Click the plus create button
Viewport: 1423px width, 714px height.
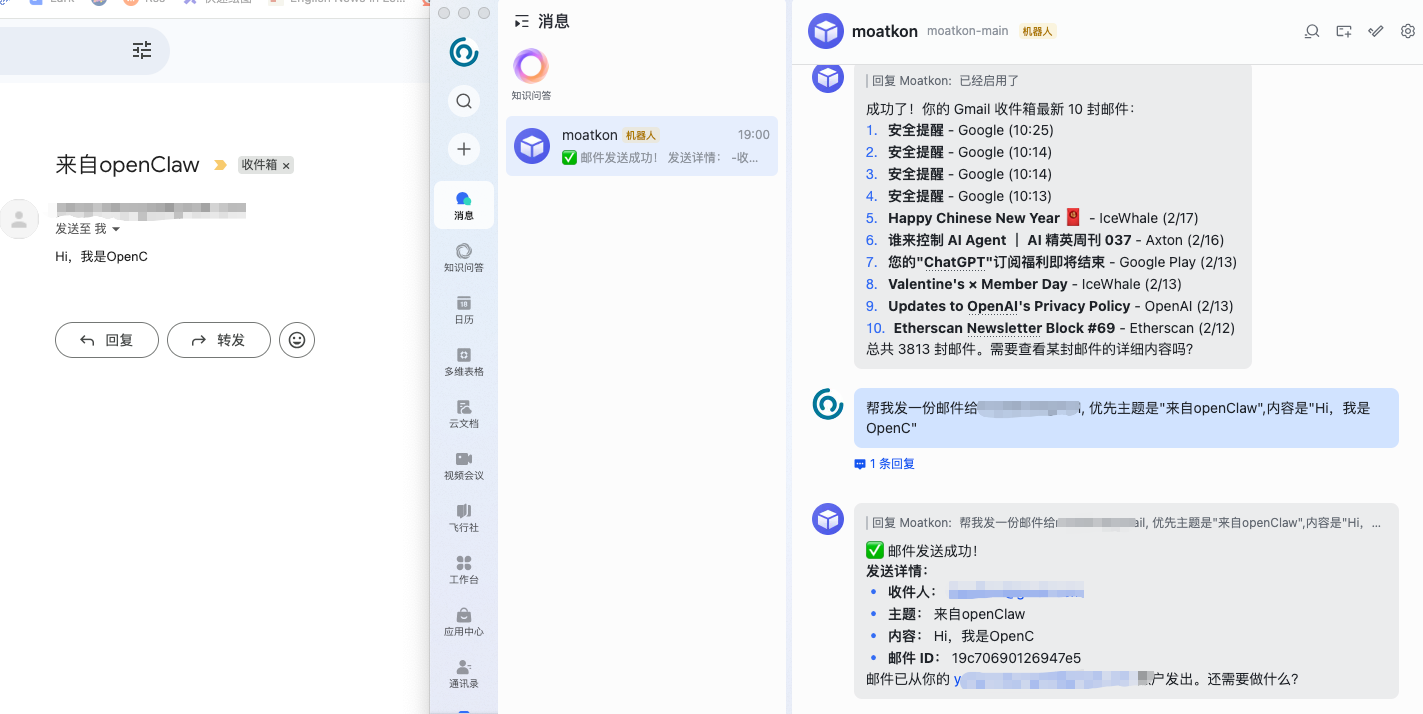464,149
